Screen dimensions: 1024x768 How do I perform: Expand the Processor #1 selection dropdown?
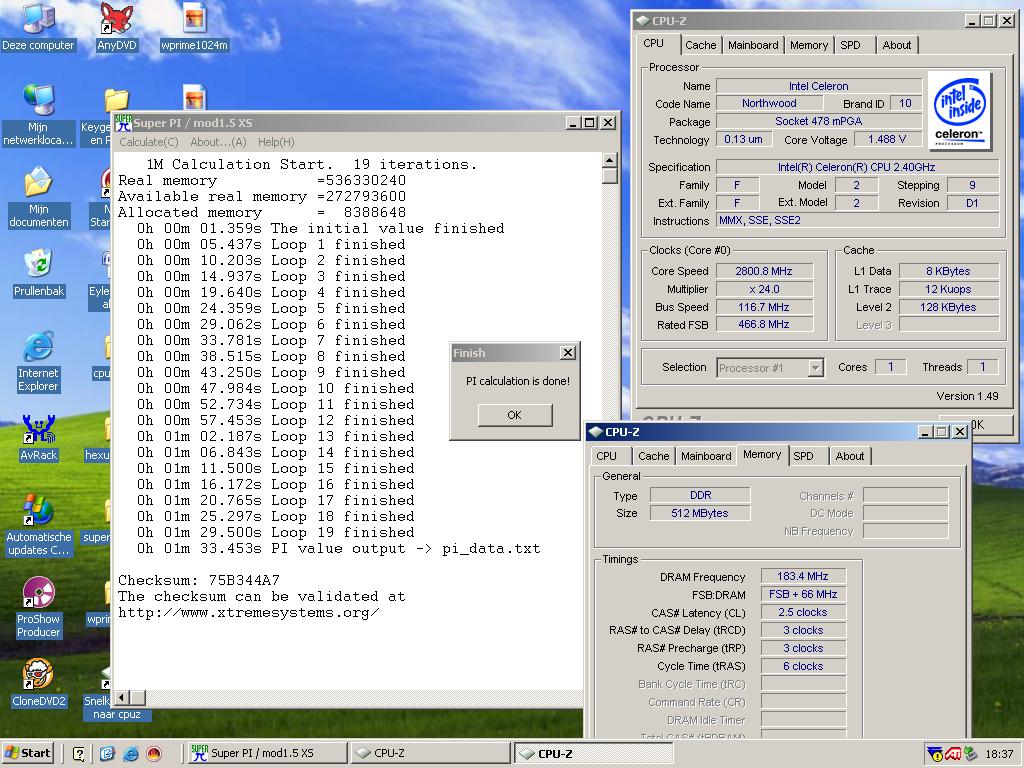tap(816, 368)
